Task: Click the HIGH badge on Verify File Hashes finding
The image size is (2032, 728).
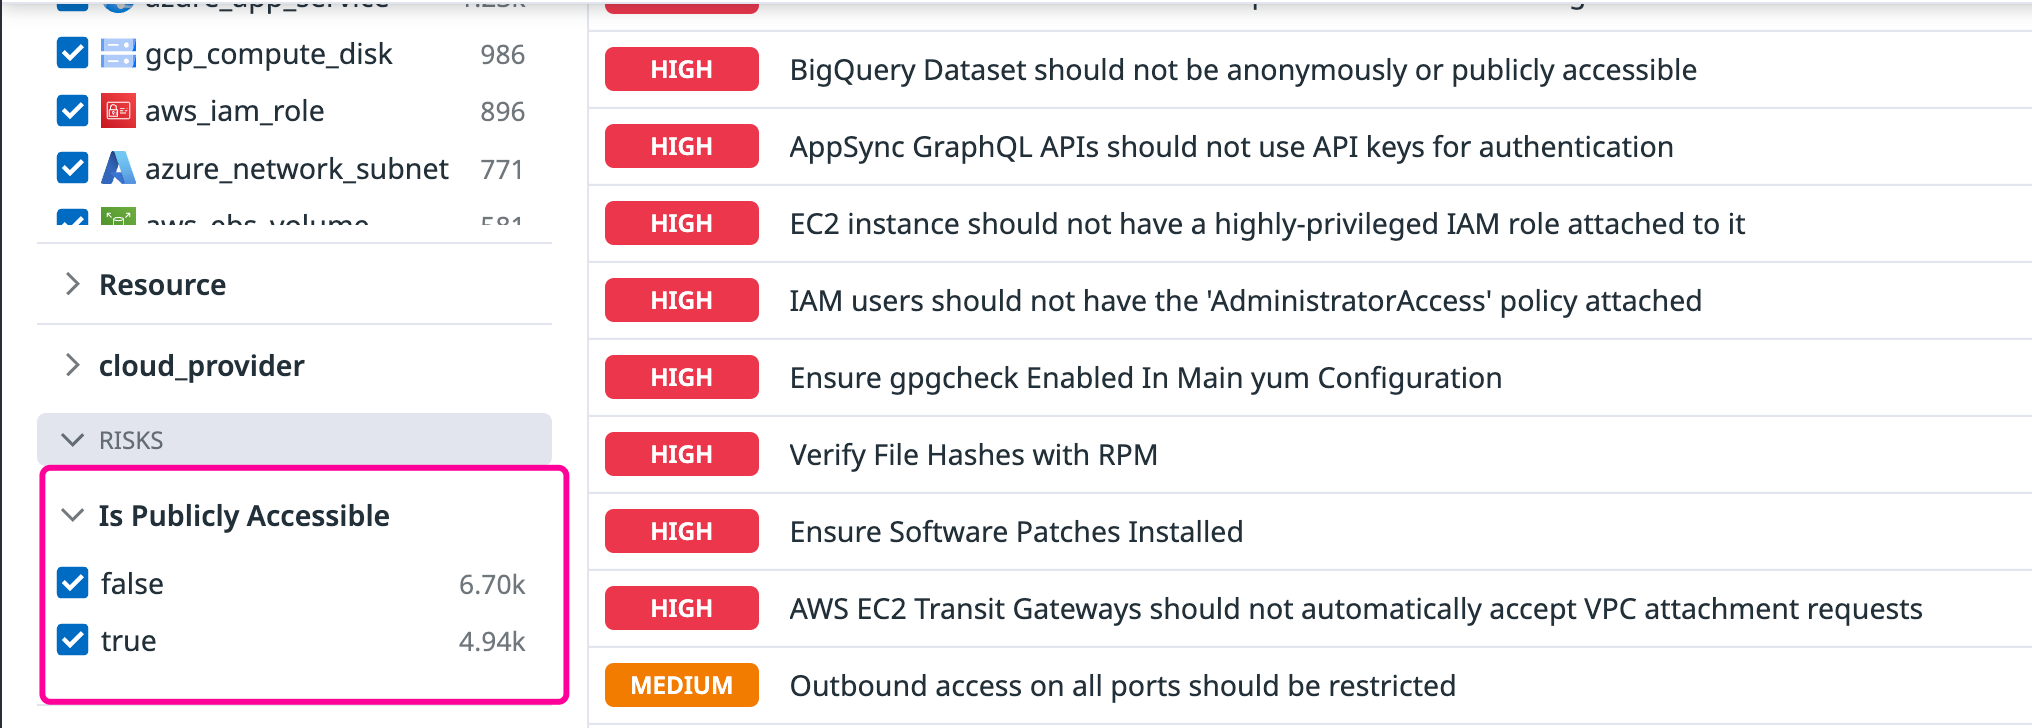Action: tap(681, 454)
